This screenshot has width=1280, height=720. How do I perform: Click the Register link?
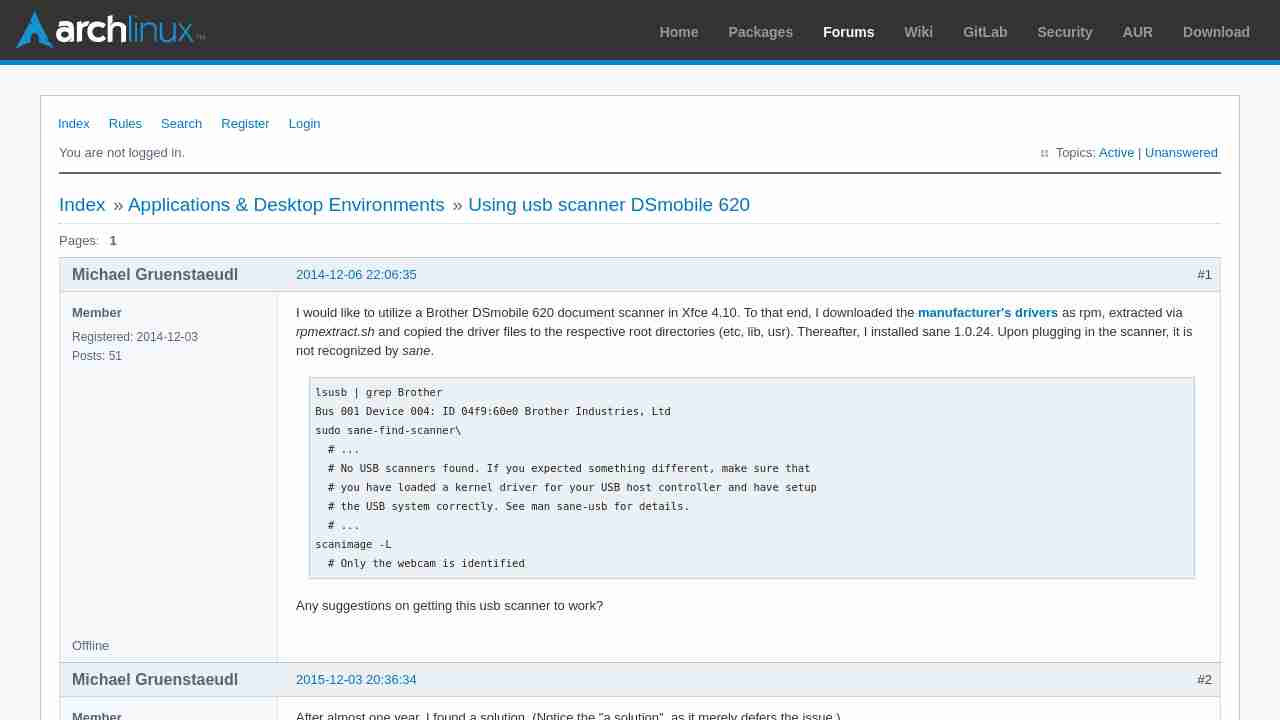(x=245, y=124)
